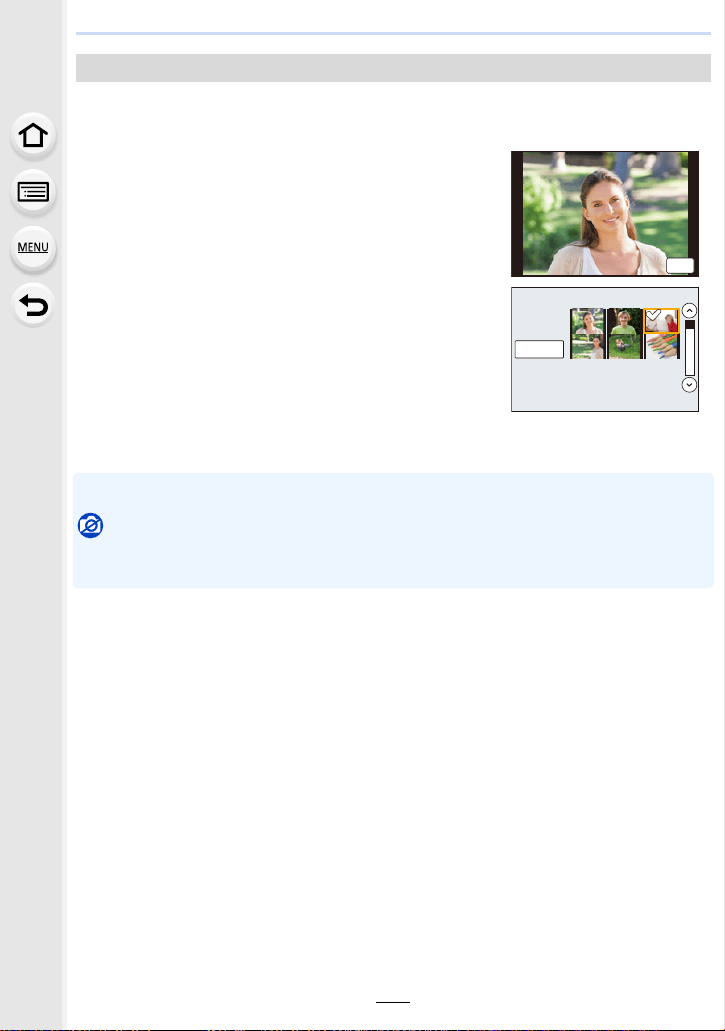
Task: Click the underlined page number at bottom
Action: [393, 997]
